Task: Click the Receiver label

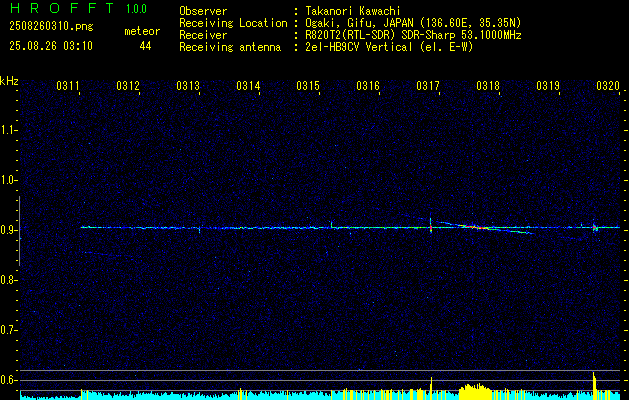Action: [203, 35]
